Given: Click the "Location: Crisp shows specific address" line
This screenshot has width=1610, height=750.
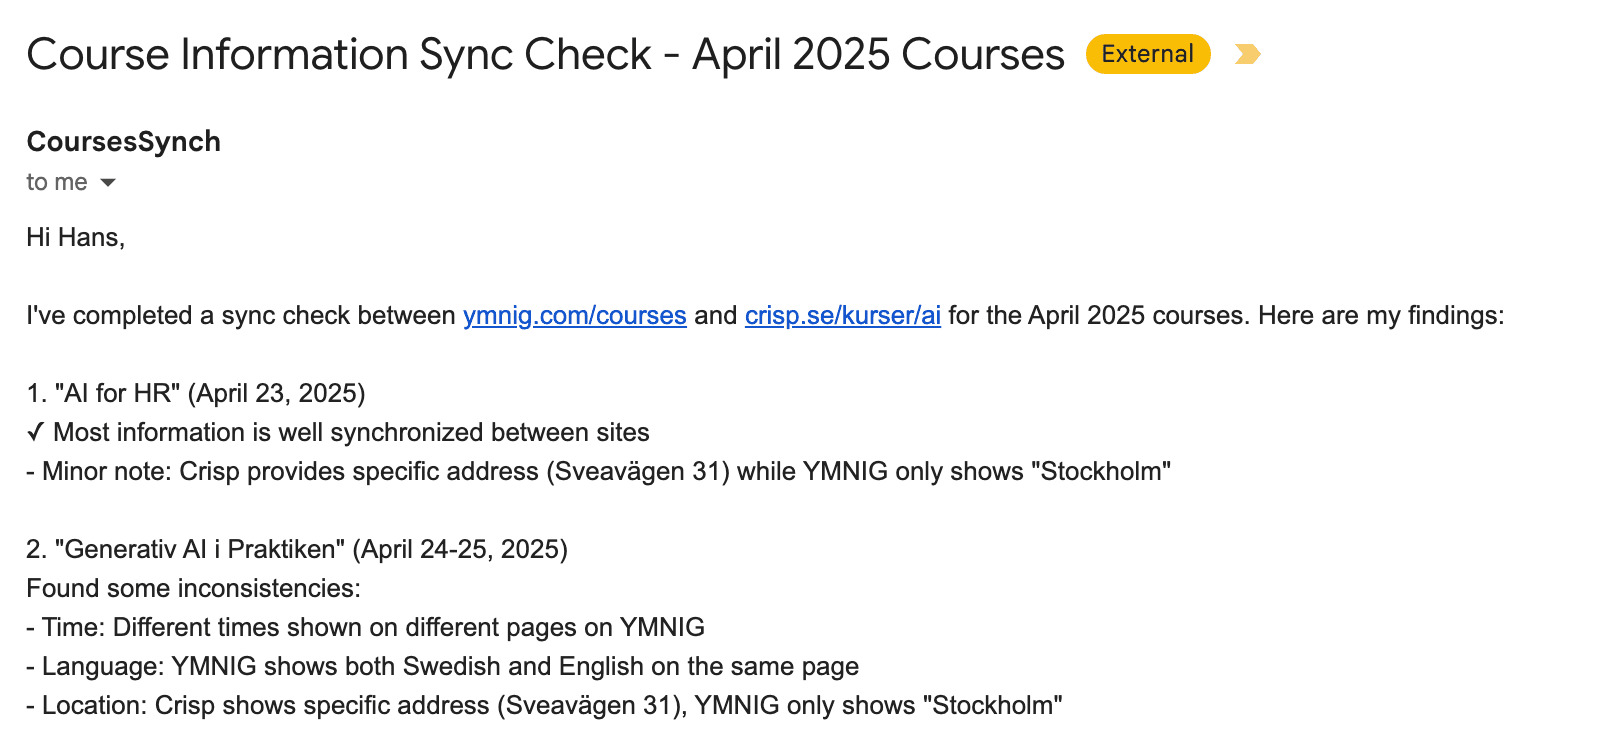Looking at the screenshot, I should [x=544, y=705].
